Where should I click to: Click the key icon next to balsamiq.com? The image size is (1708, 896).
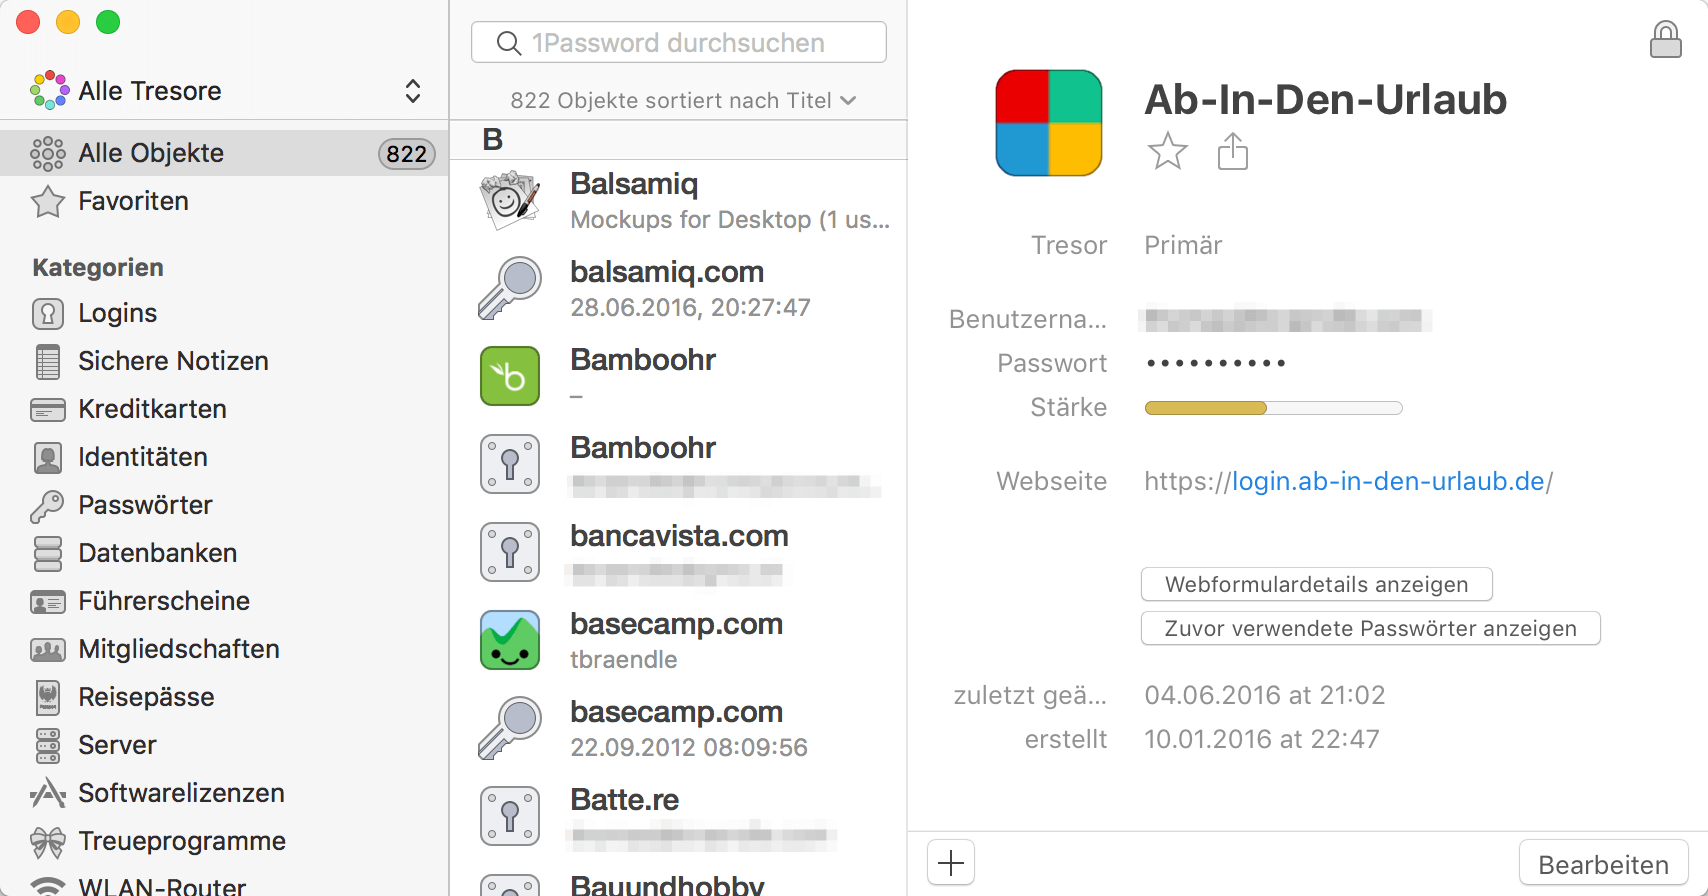click(510, 288)
